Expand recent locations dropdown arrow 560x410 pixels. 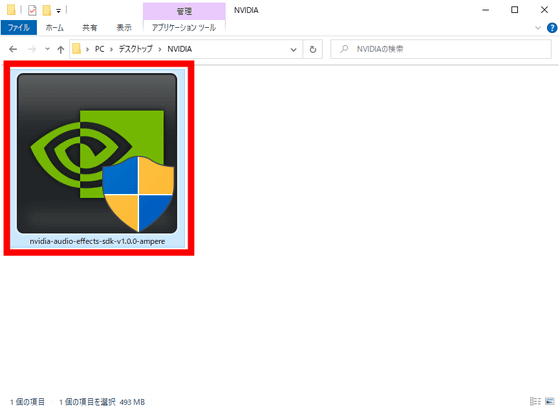[x=47, y=49]
